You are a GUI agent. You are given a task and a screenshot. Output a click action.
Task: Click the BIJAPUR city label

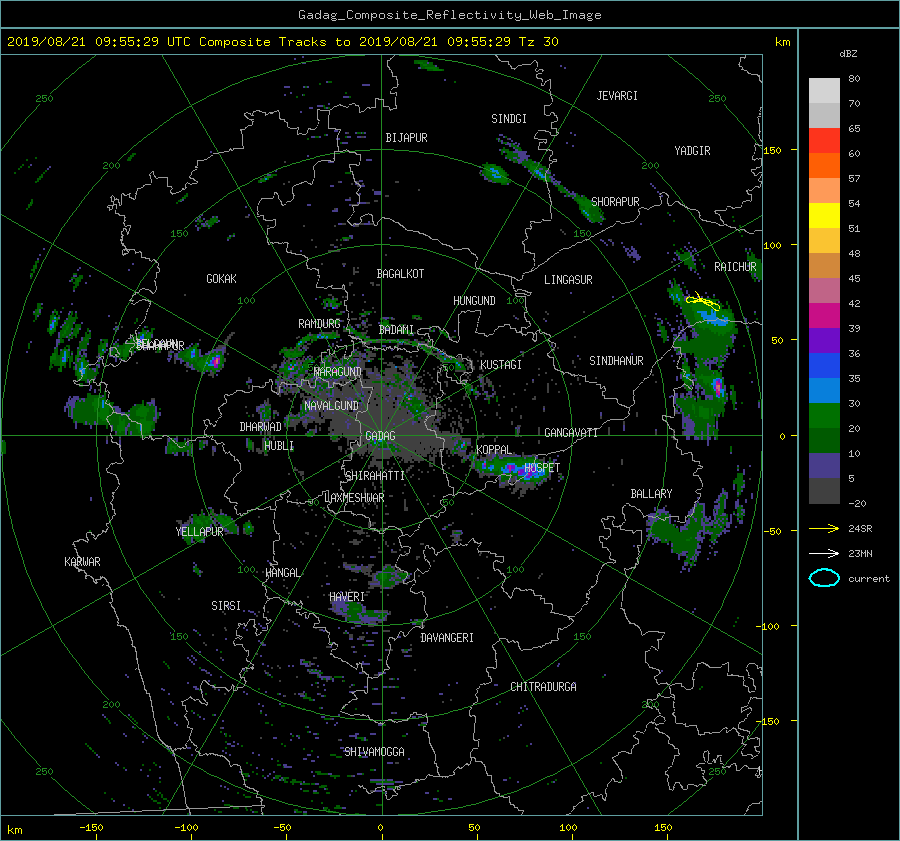click(x=406, y=138)
